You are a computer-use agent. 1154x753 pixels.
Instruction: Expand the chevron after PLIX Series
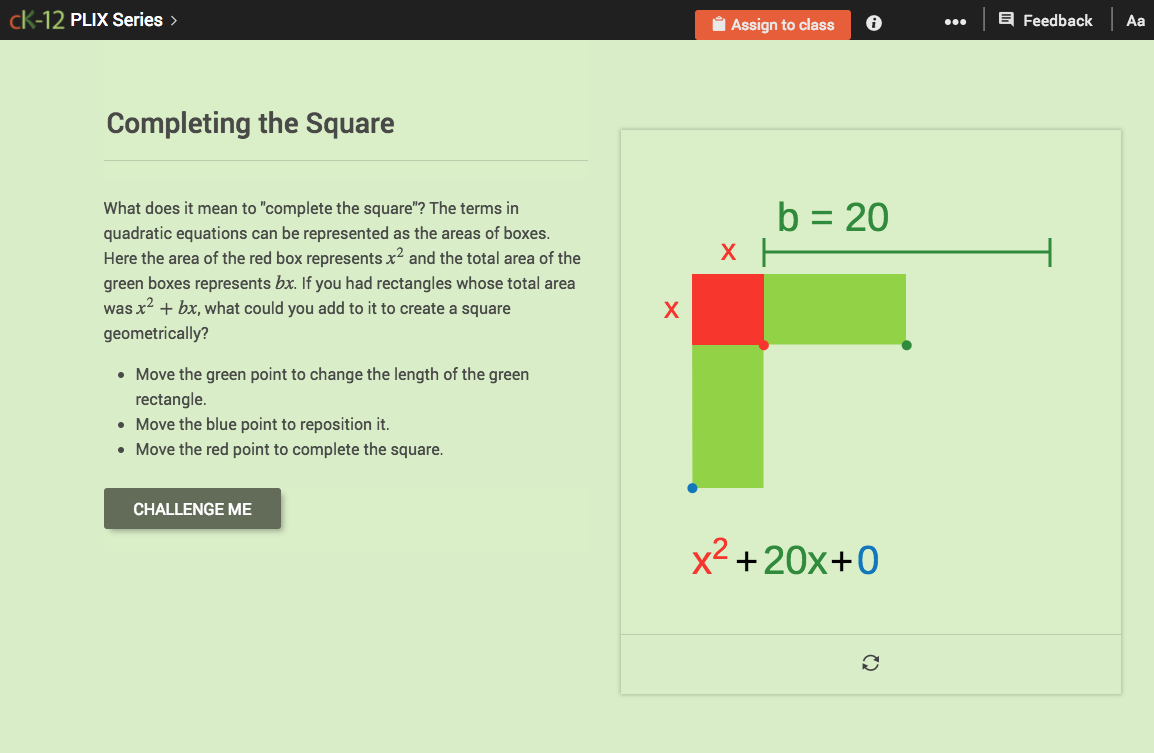tap(172, 19)
